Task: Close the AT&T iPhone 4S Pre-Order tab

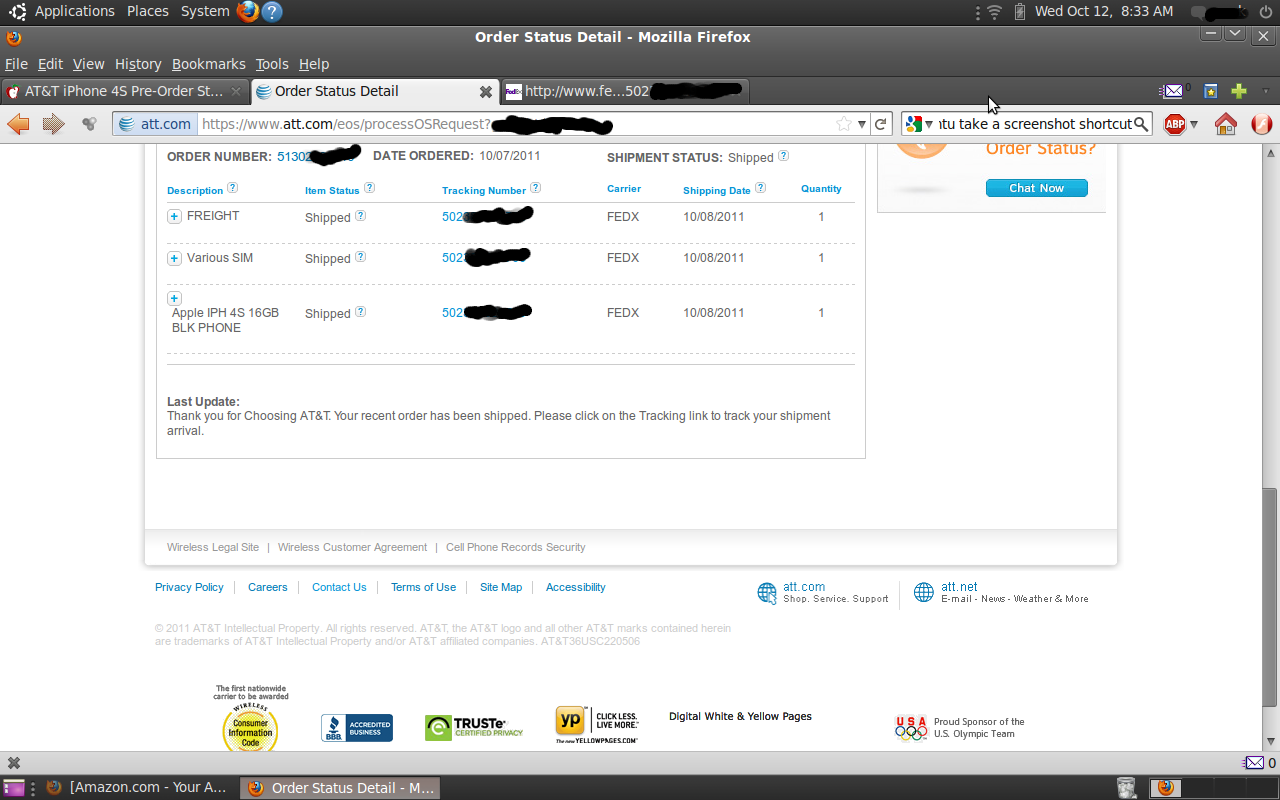Action: tap(236, 91)
